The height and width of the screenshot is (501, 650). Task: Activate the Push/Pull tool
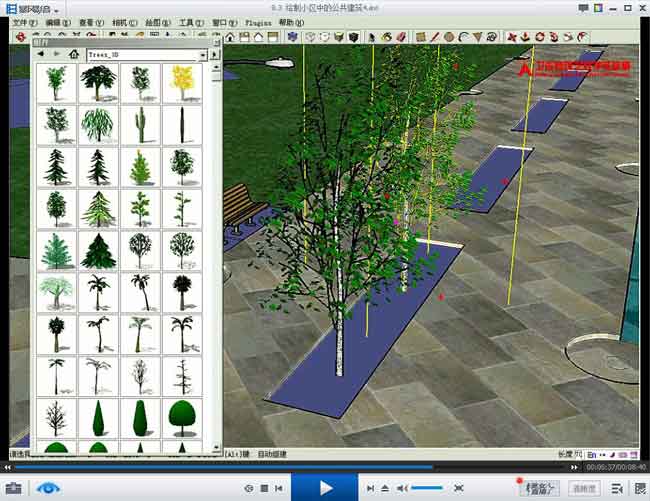526,37
